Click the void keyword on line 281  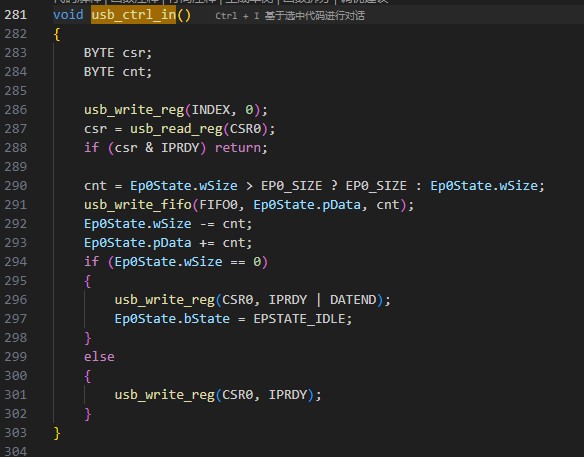pos(68,15)
